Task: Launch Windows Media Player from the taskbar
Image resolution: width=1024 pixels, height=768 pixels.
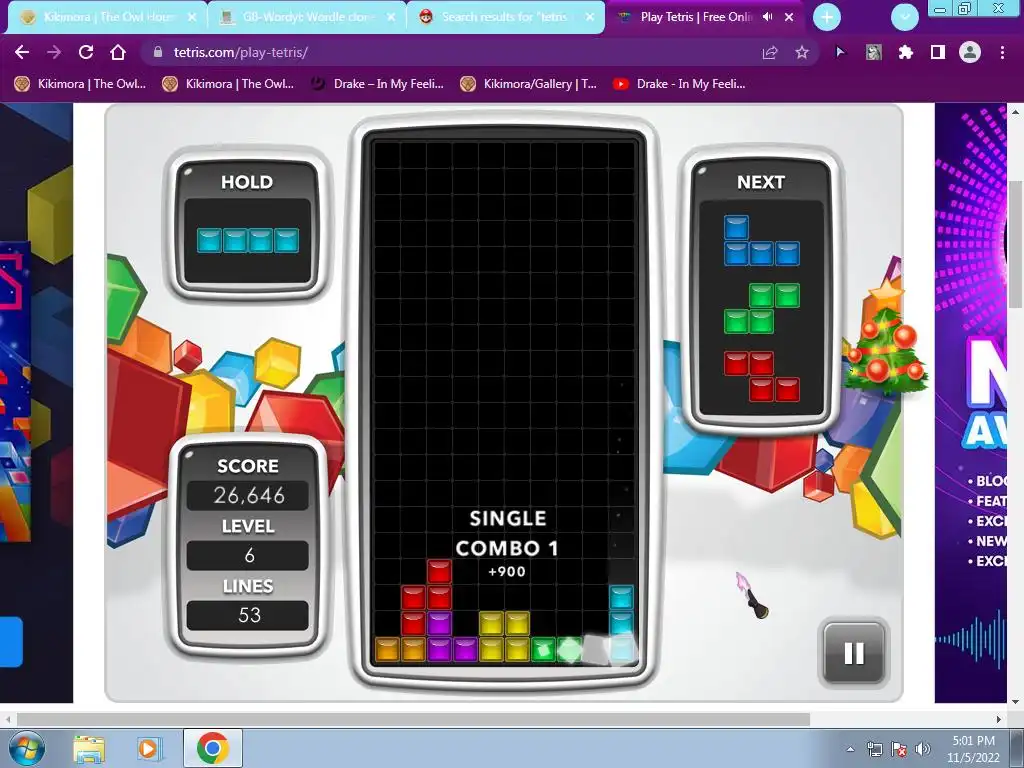Action: coord(149,748)
